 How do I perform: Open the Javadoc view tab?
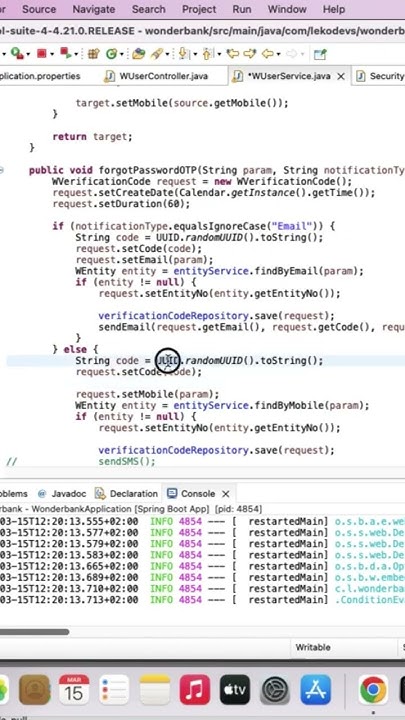pos(62,494)
